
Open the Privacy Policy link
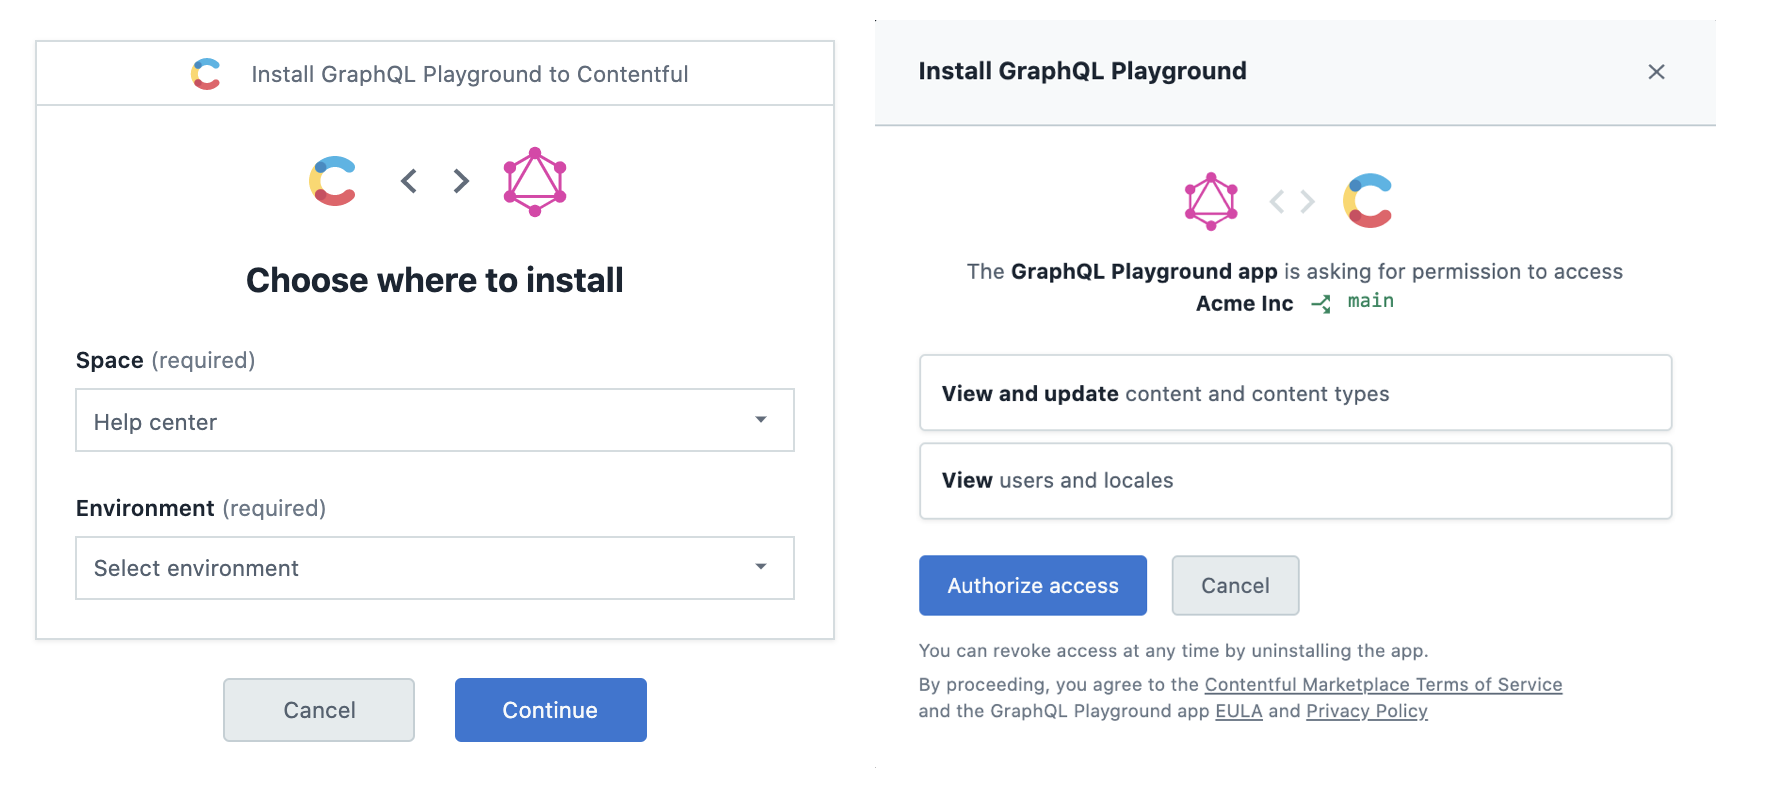coord(1367,711)
